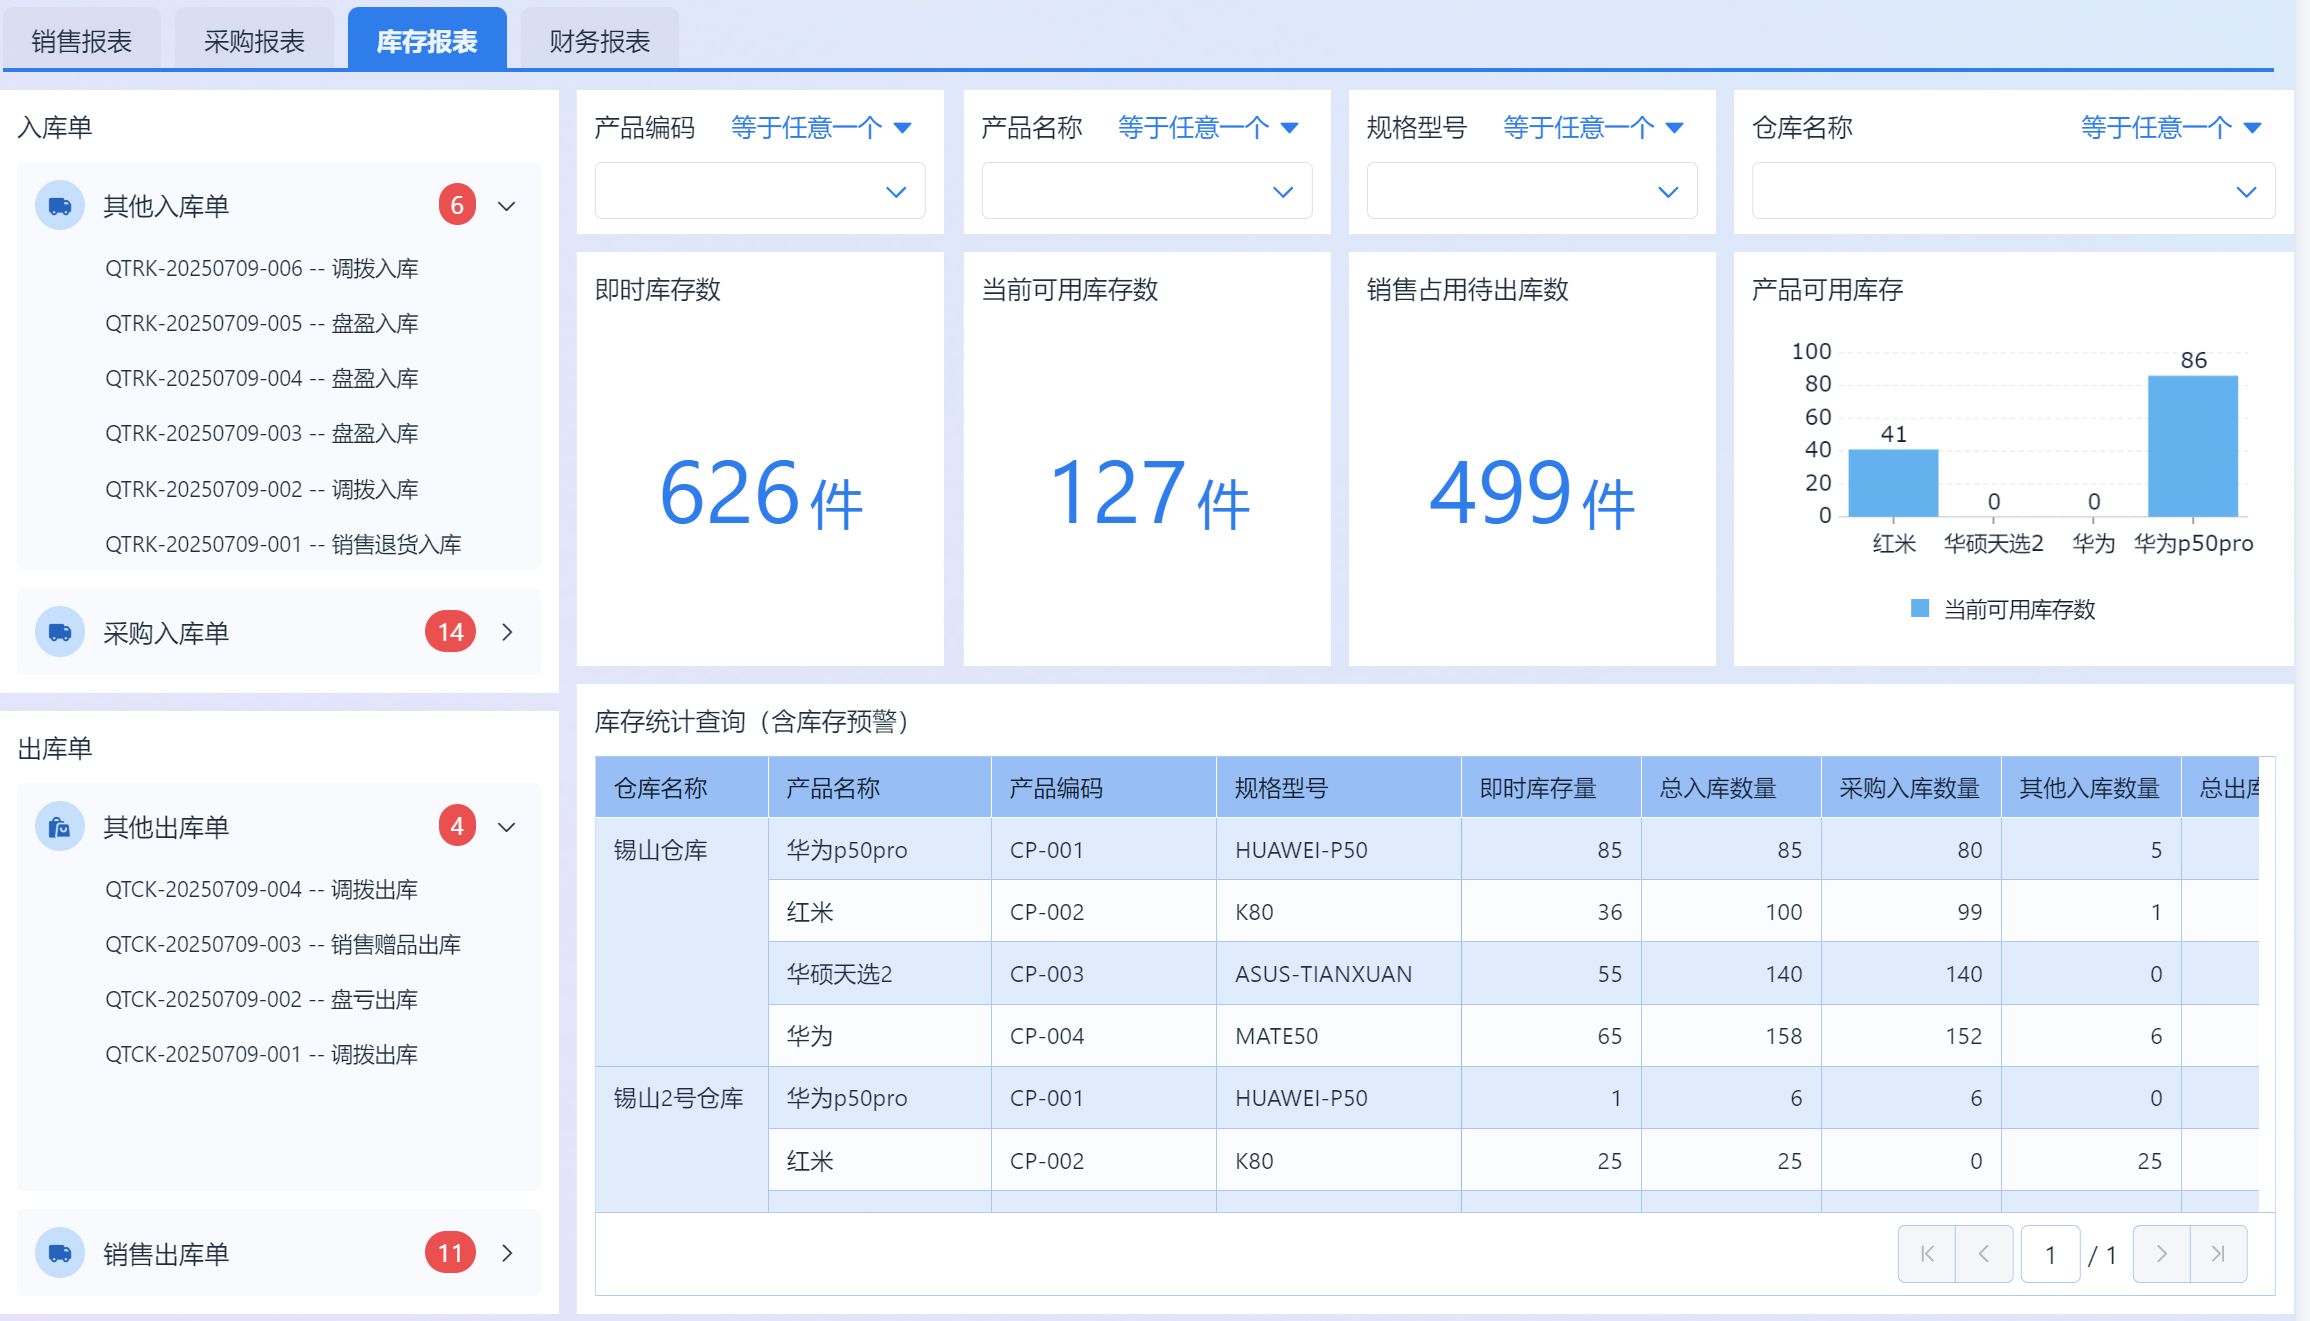Click the truck icon beside 销售出库单
Image resolution: width=2310 pixels, height=1321 pixels.
point(60,1253)
